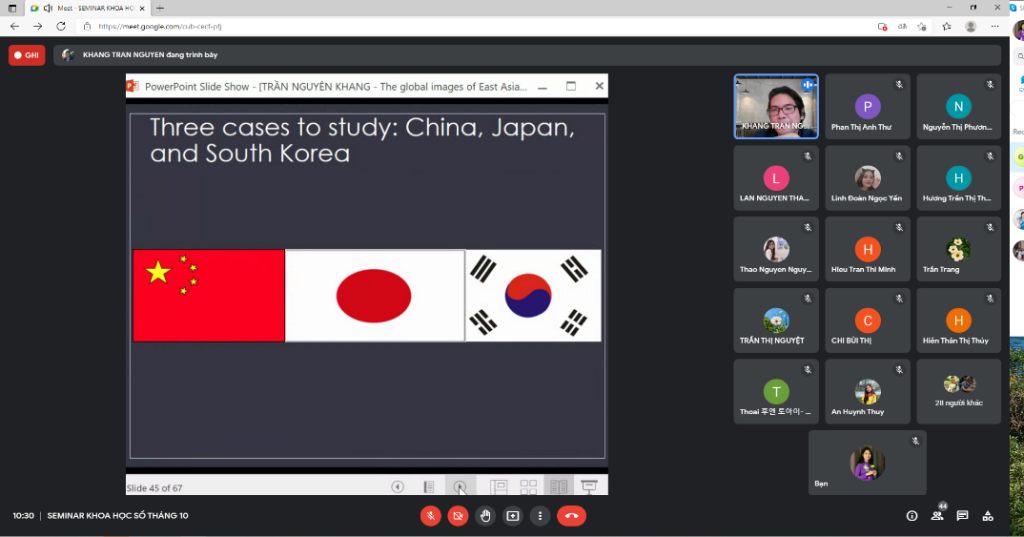1024x537 pixels.
Task: Open the chat panel icon
Action: 963,516
